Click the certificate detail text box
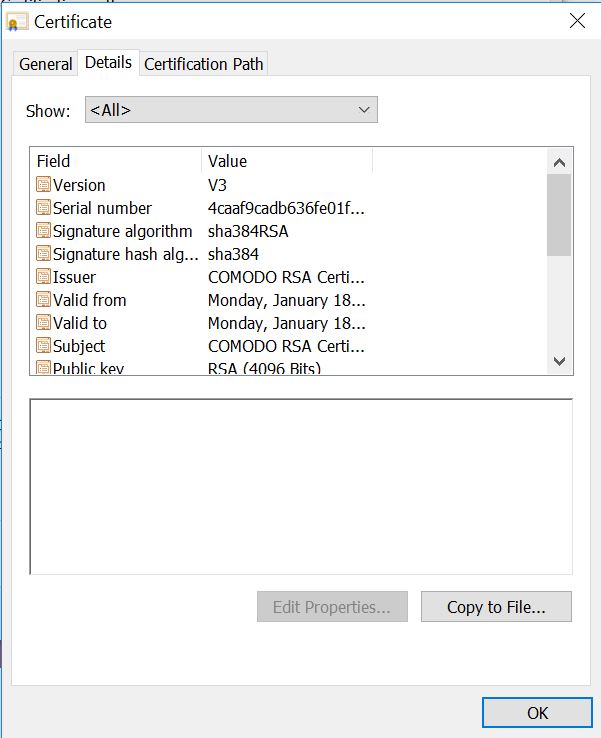 click(301, 487)
